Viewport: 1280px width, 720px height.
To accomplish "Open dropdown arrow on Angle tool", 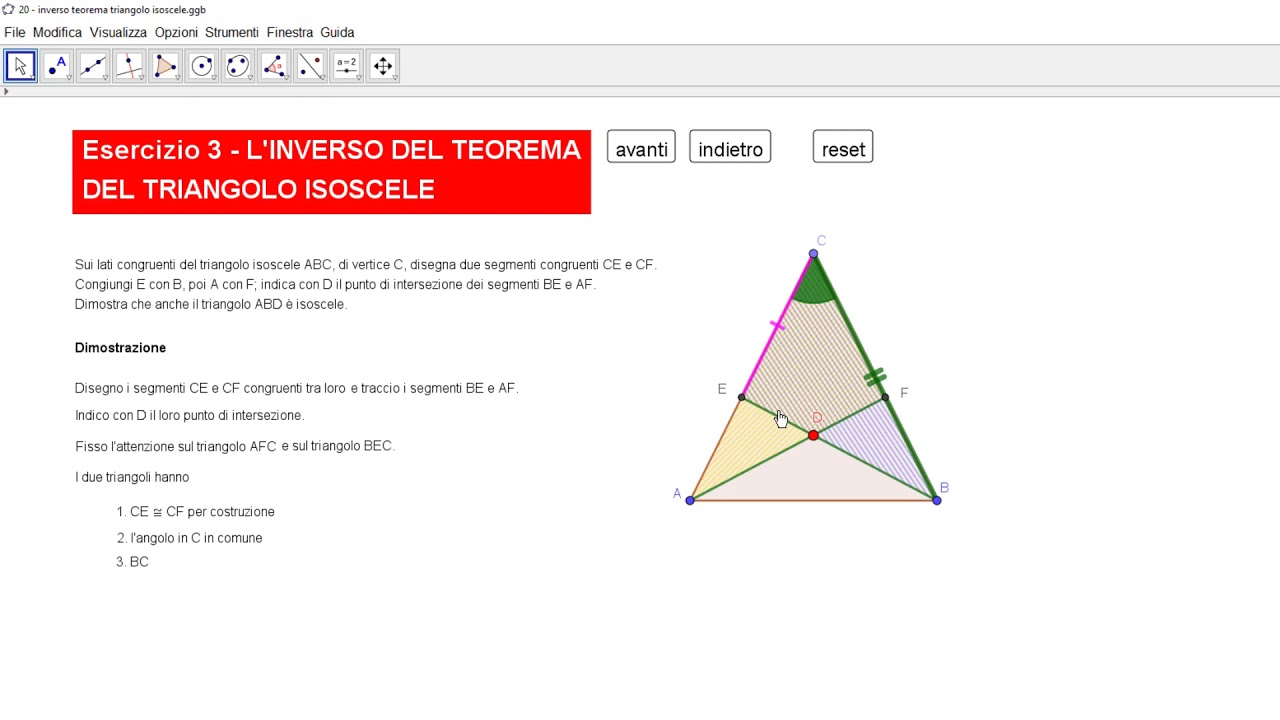I will tap(286, 78).
